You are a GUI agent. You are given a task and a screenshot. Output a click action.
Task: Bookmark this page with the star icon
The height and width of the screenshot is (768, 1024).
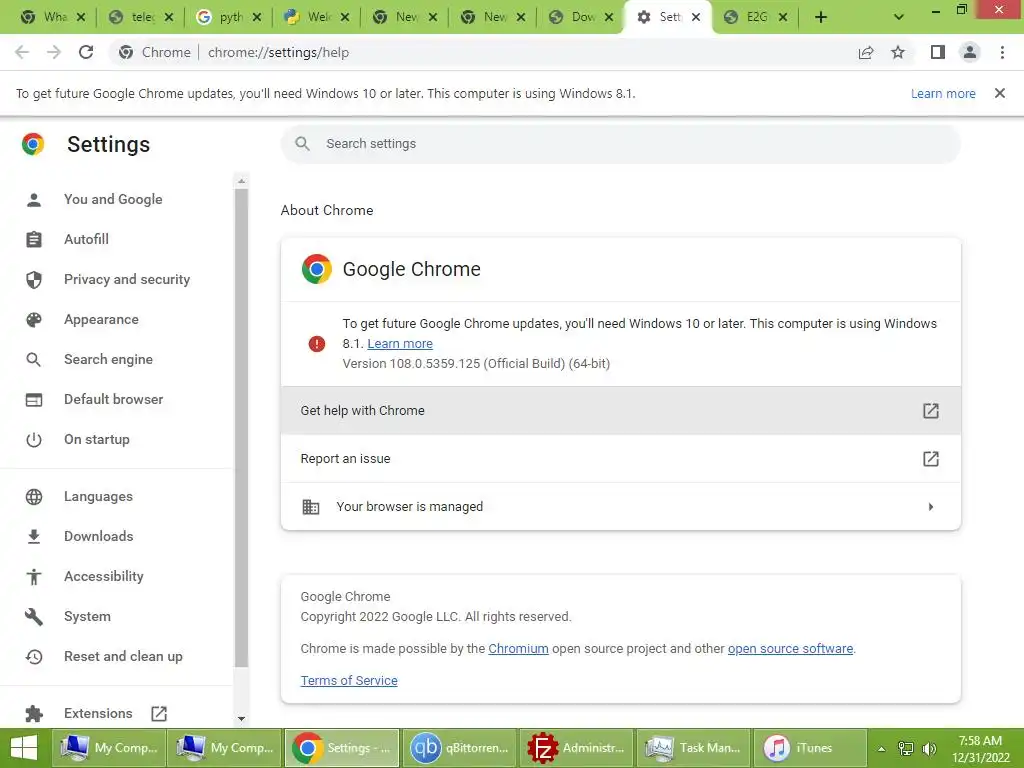[x=898, y=52]
